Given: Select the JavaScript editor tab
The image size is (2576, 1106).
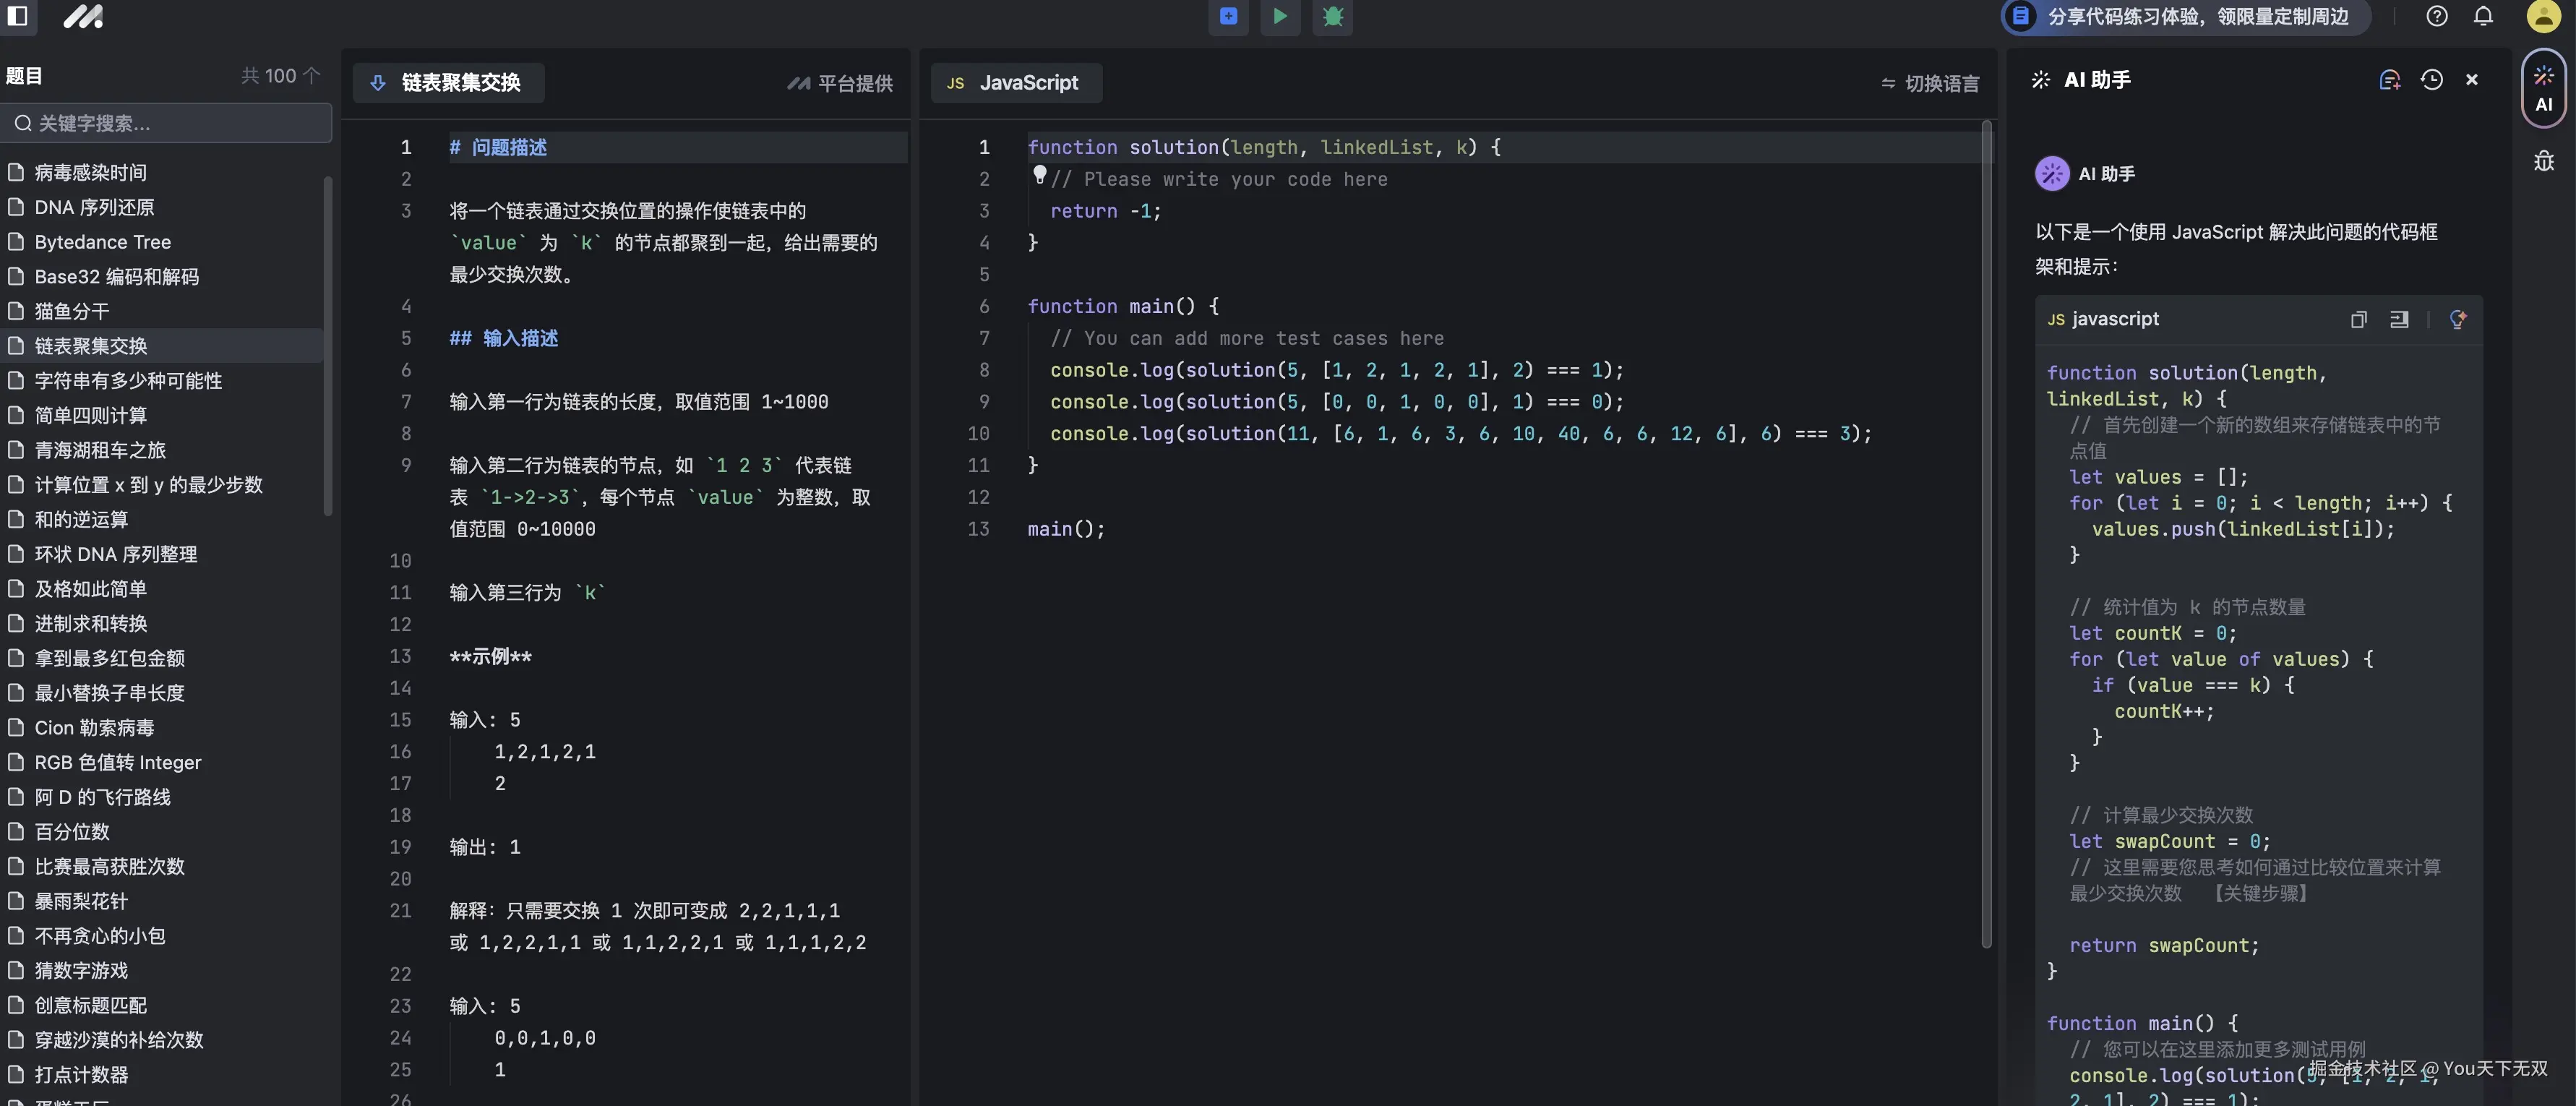Looking at the screenshot, I should click(1015, 83).
